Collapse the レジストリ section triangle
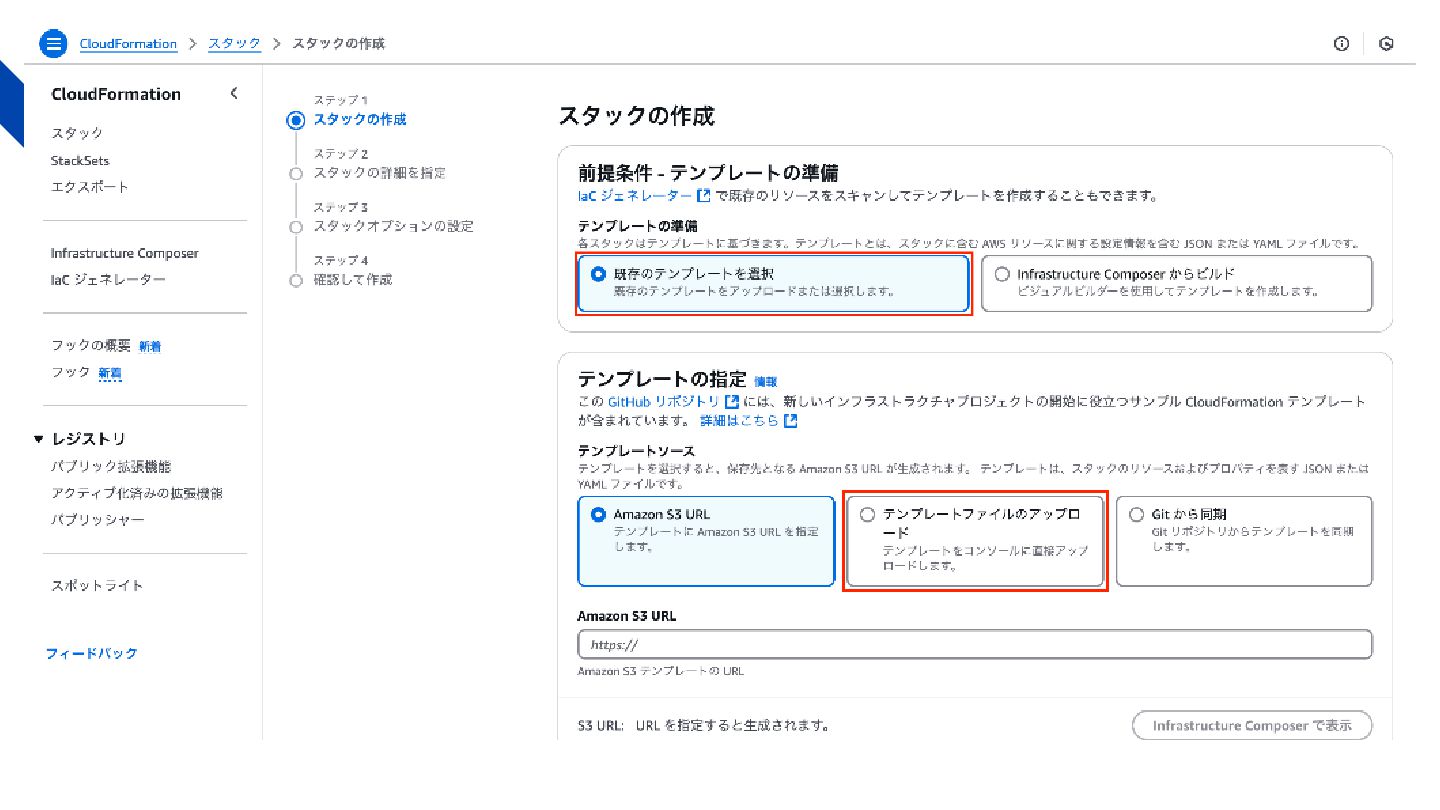The height and width of the screenshot is (810, 1440). pos(39,439)
